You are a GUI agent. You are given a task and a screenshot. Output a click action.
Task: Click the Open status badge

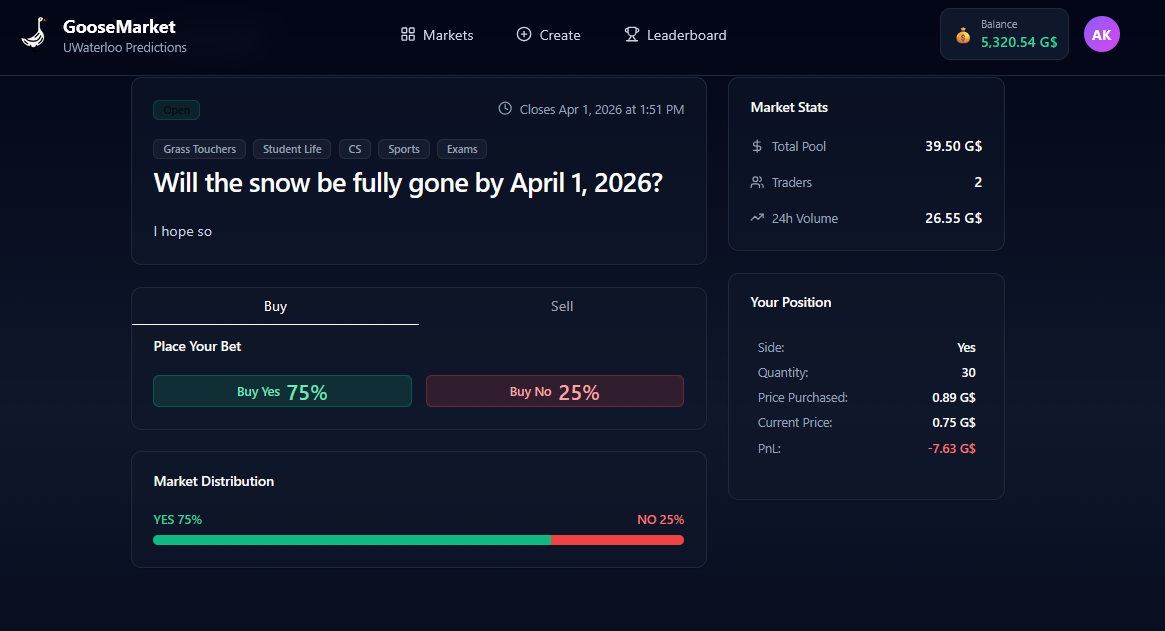pos(176,109)
